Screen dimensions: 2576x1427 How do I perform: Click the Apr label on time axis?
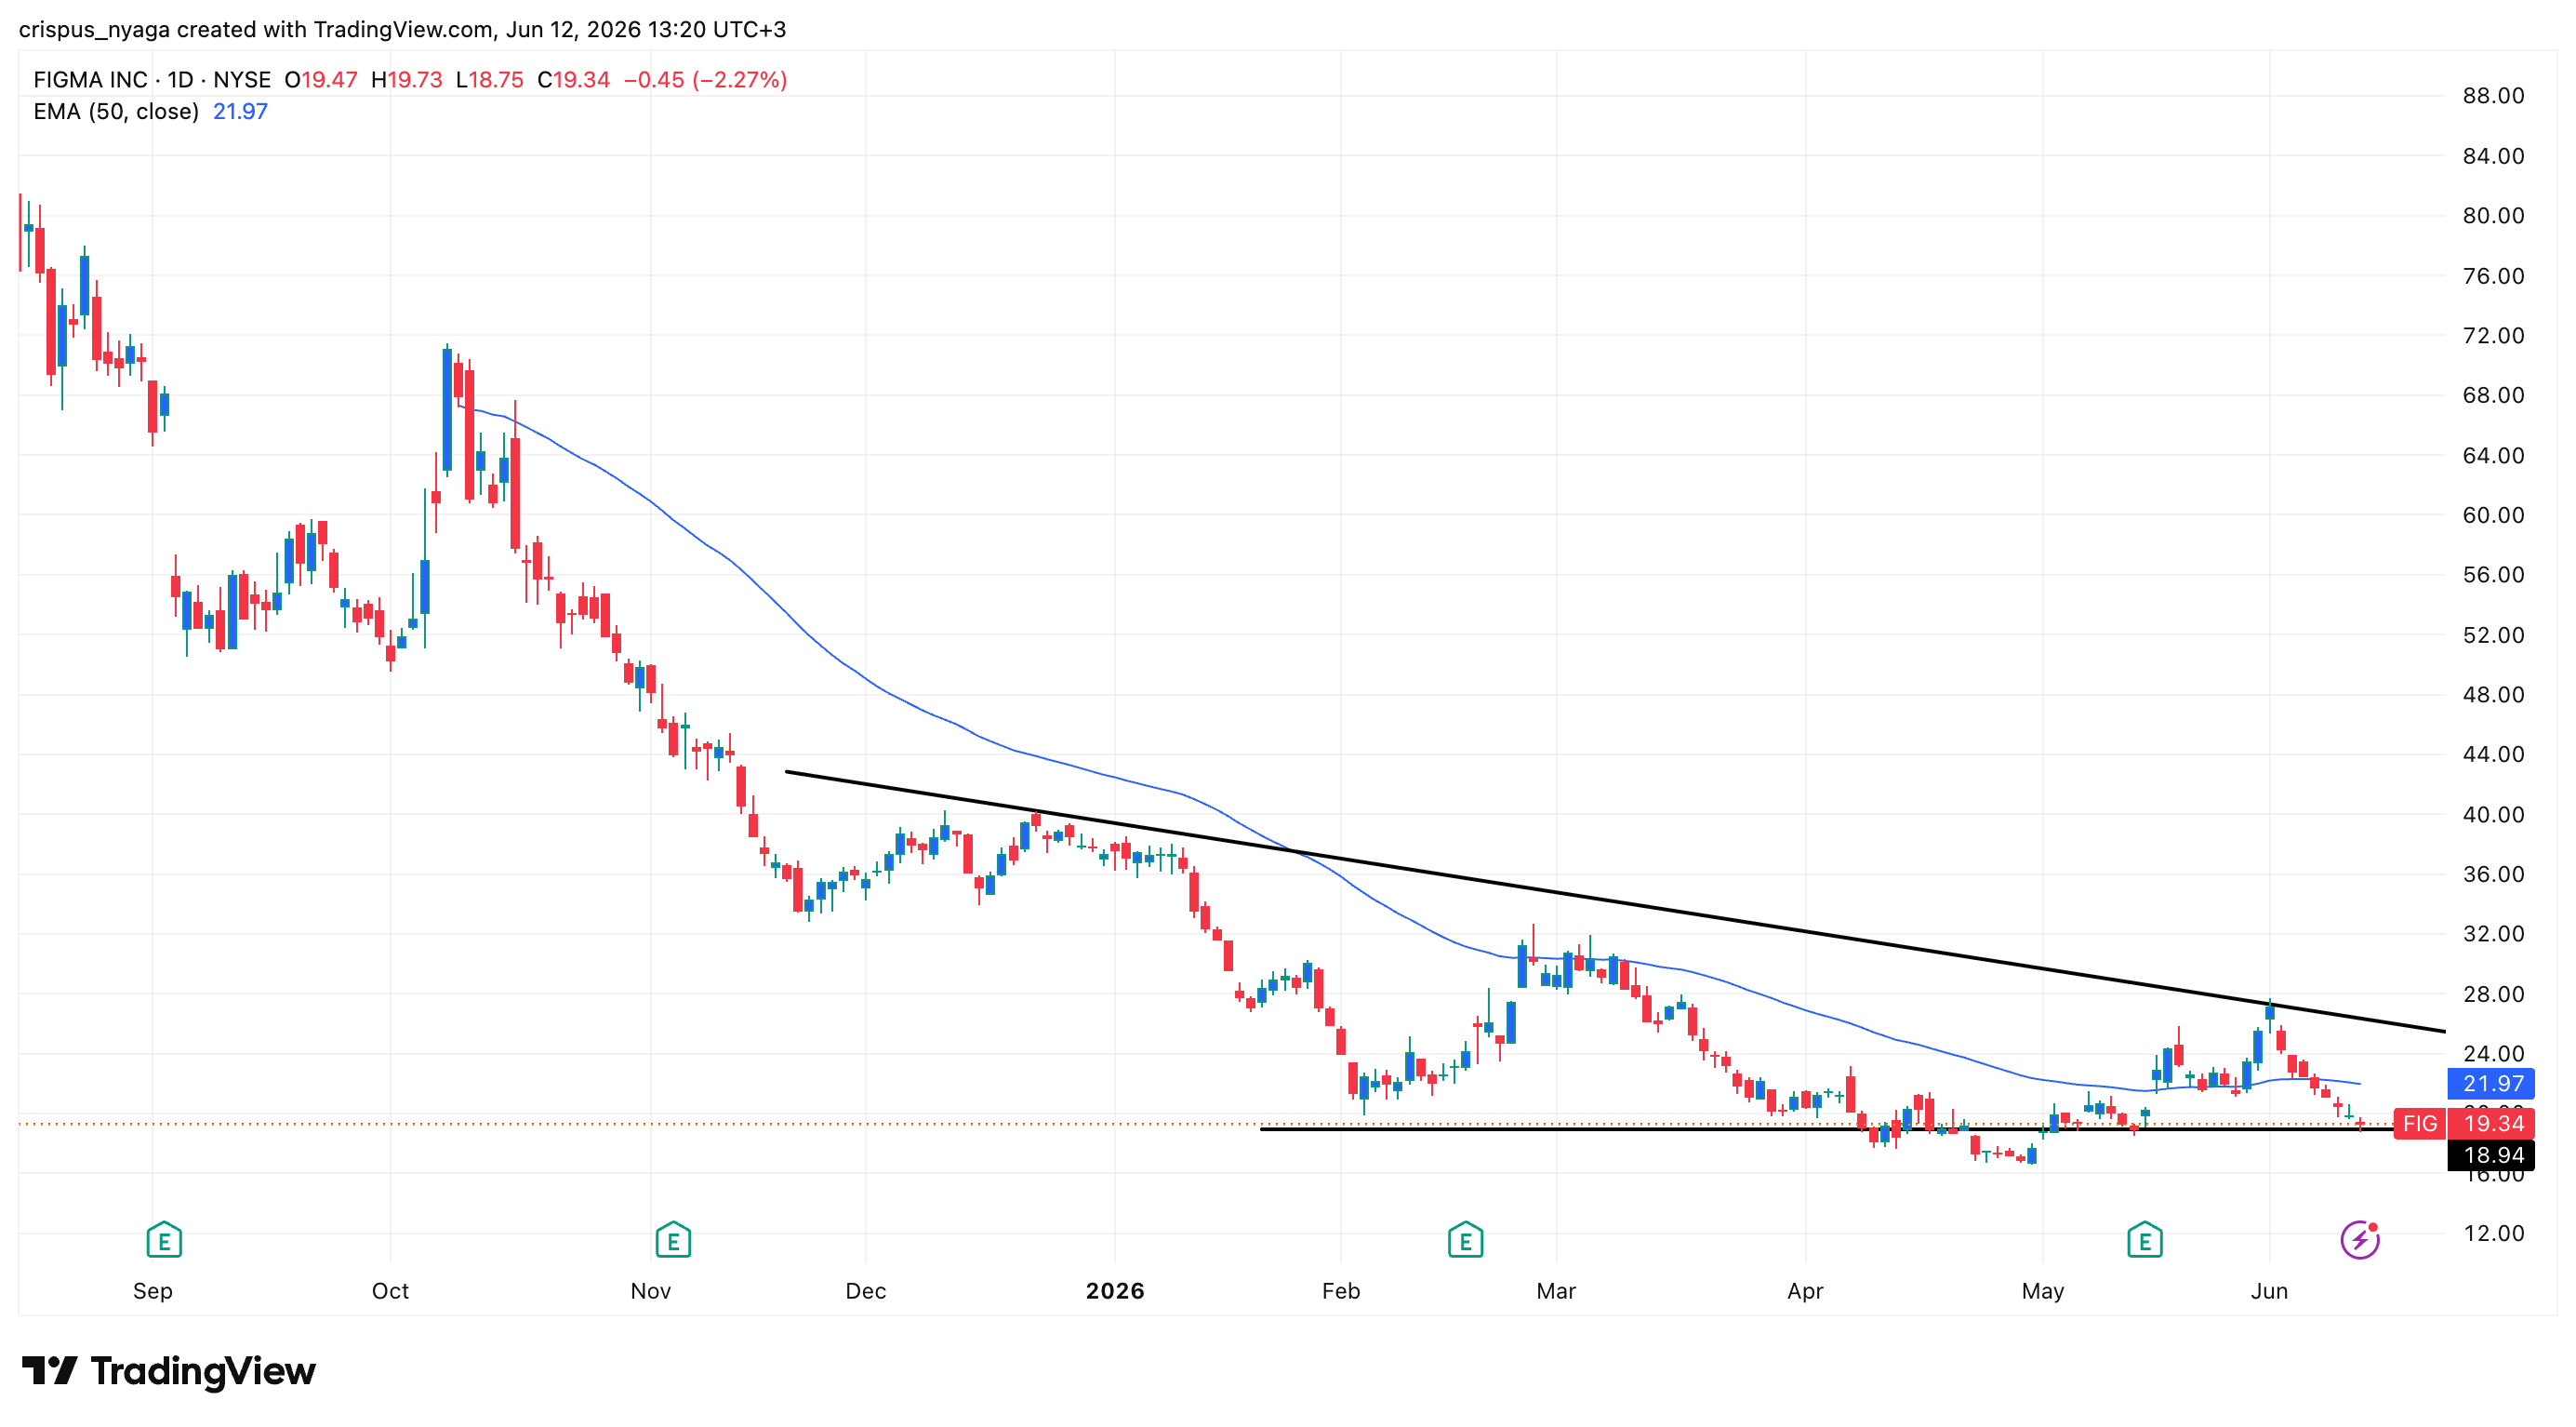point(1805,1291)
